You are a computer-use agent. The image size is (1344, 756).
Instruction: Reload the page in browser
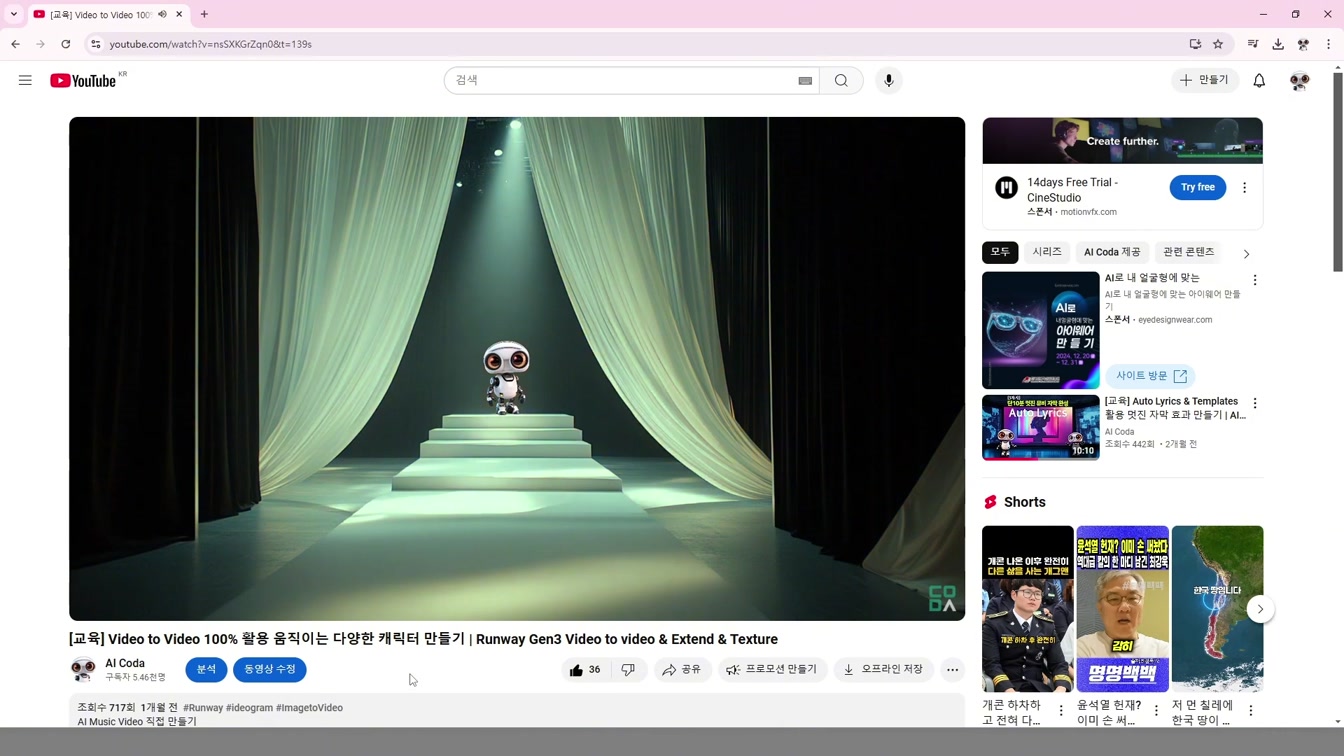click(66, 44)
